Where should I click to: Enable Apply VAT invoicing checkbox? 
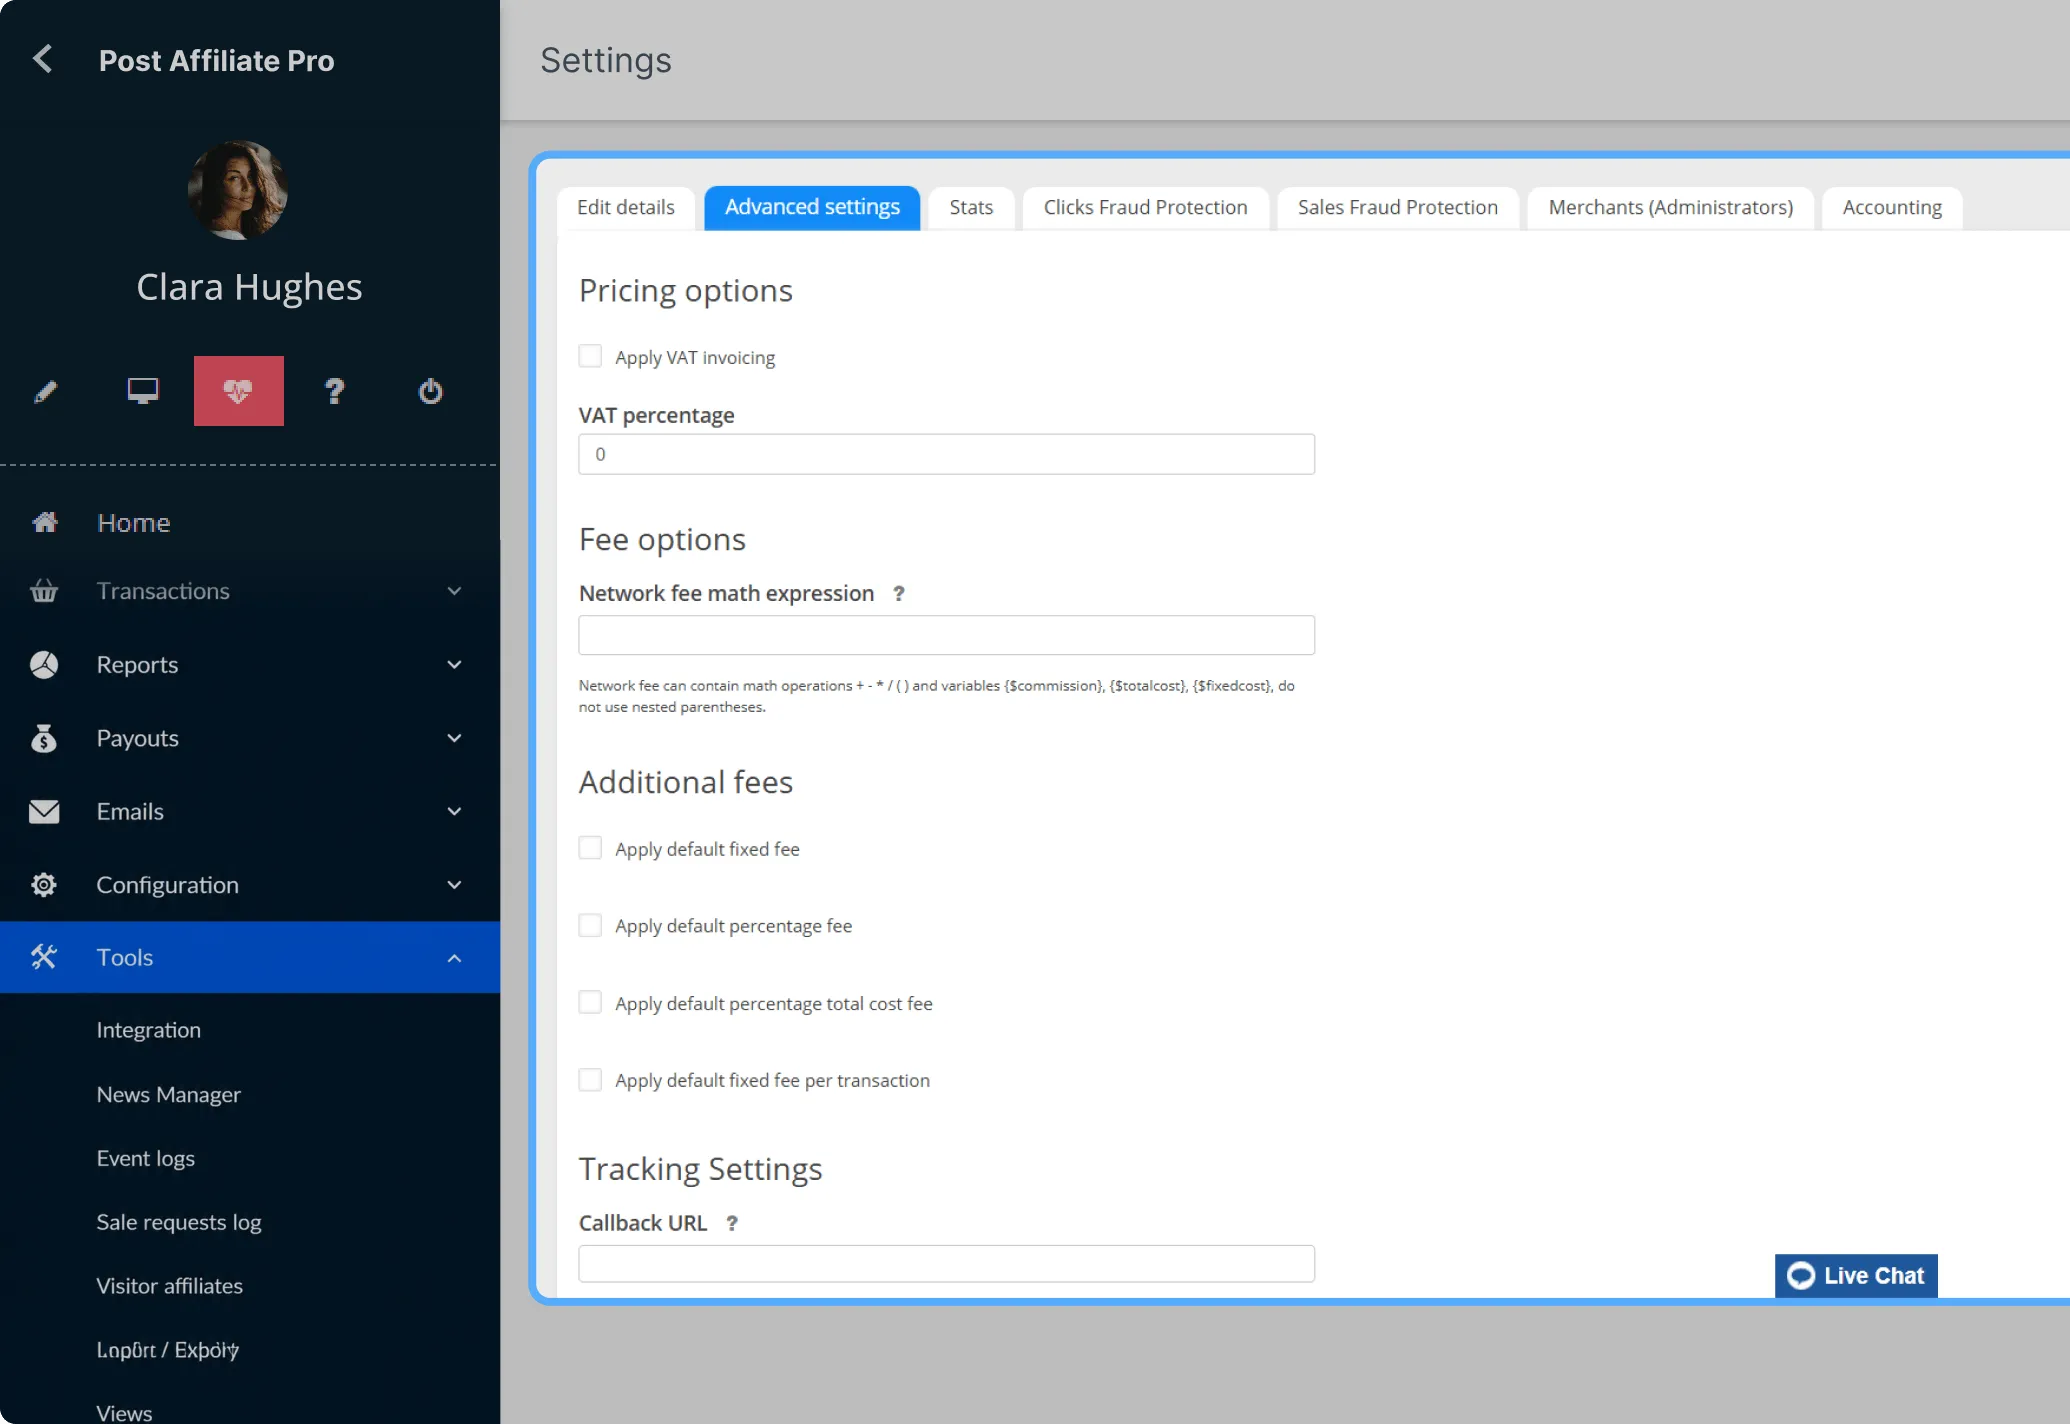click(591, 356)
